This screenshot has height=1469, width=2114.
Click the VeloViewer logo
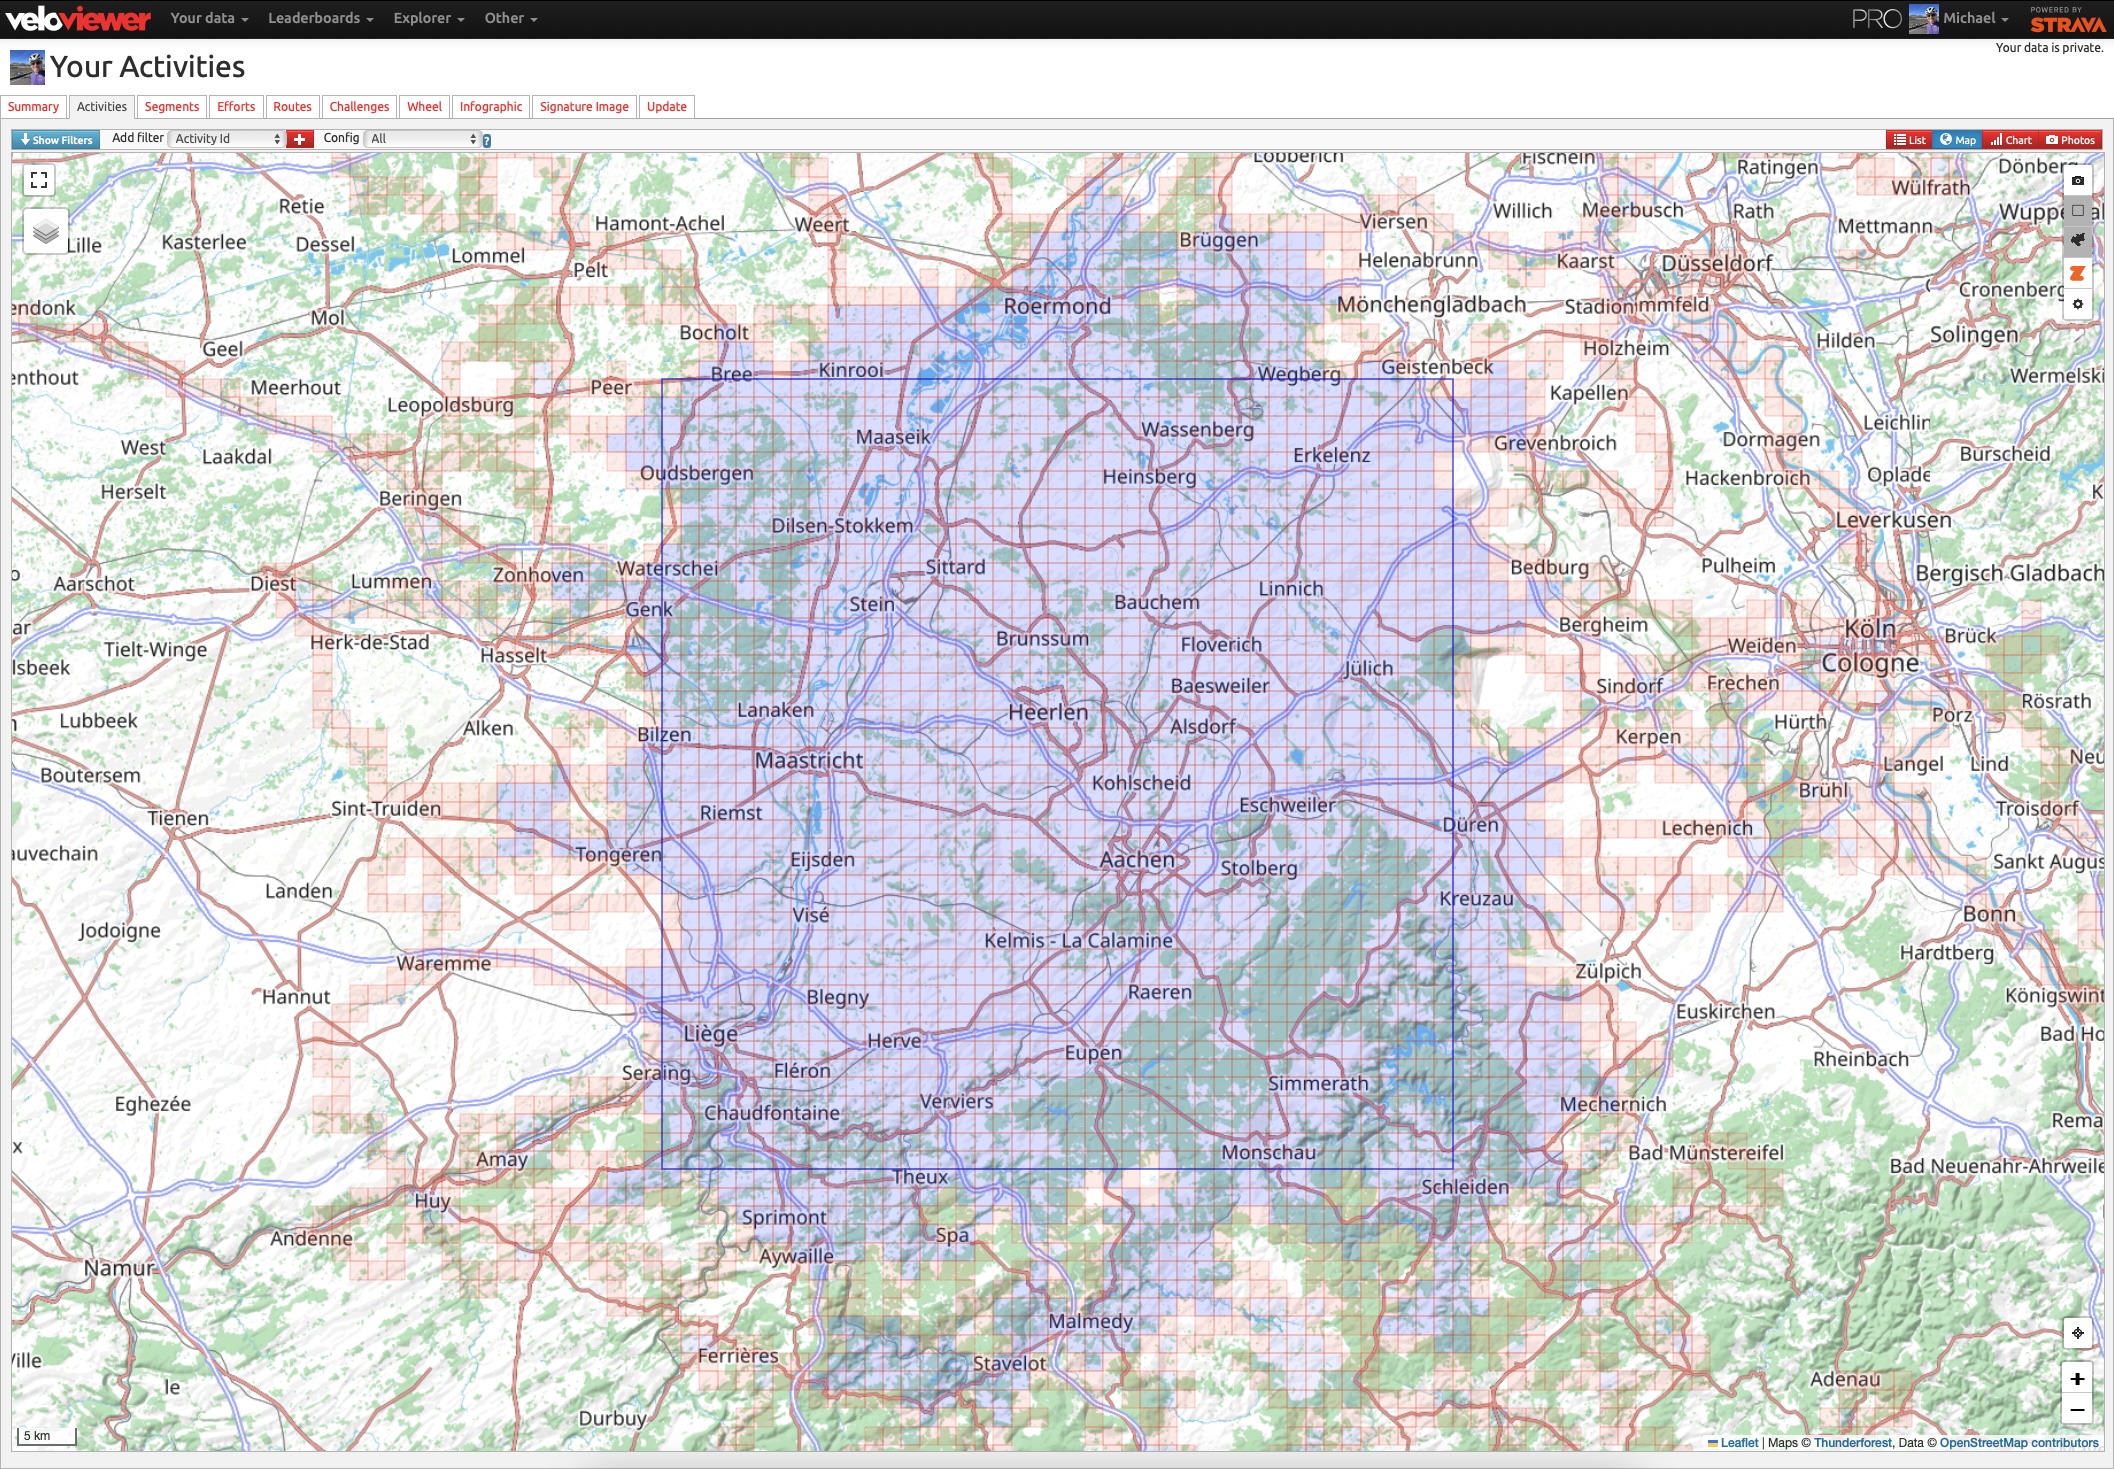click(78, 19)
